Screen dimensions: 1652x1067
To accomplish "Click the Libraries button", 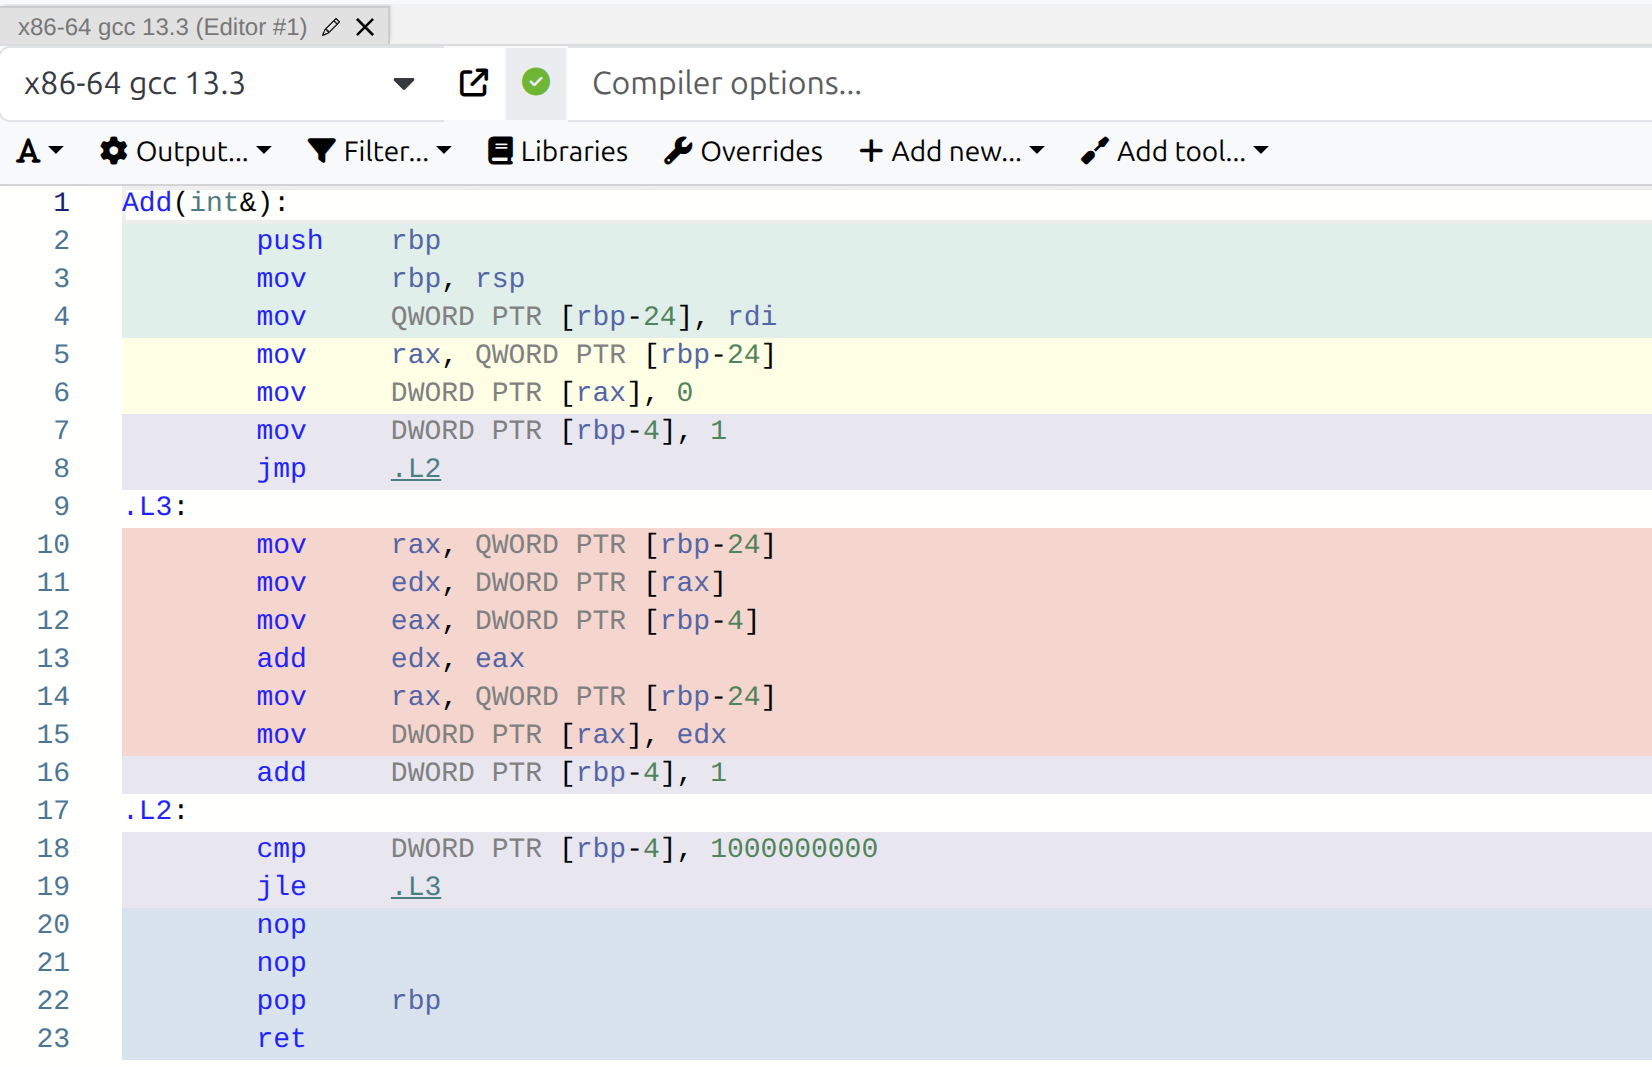I will 557,151.
